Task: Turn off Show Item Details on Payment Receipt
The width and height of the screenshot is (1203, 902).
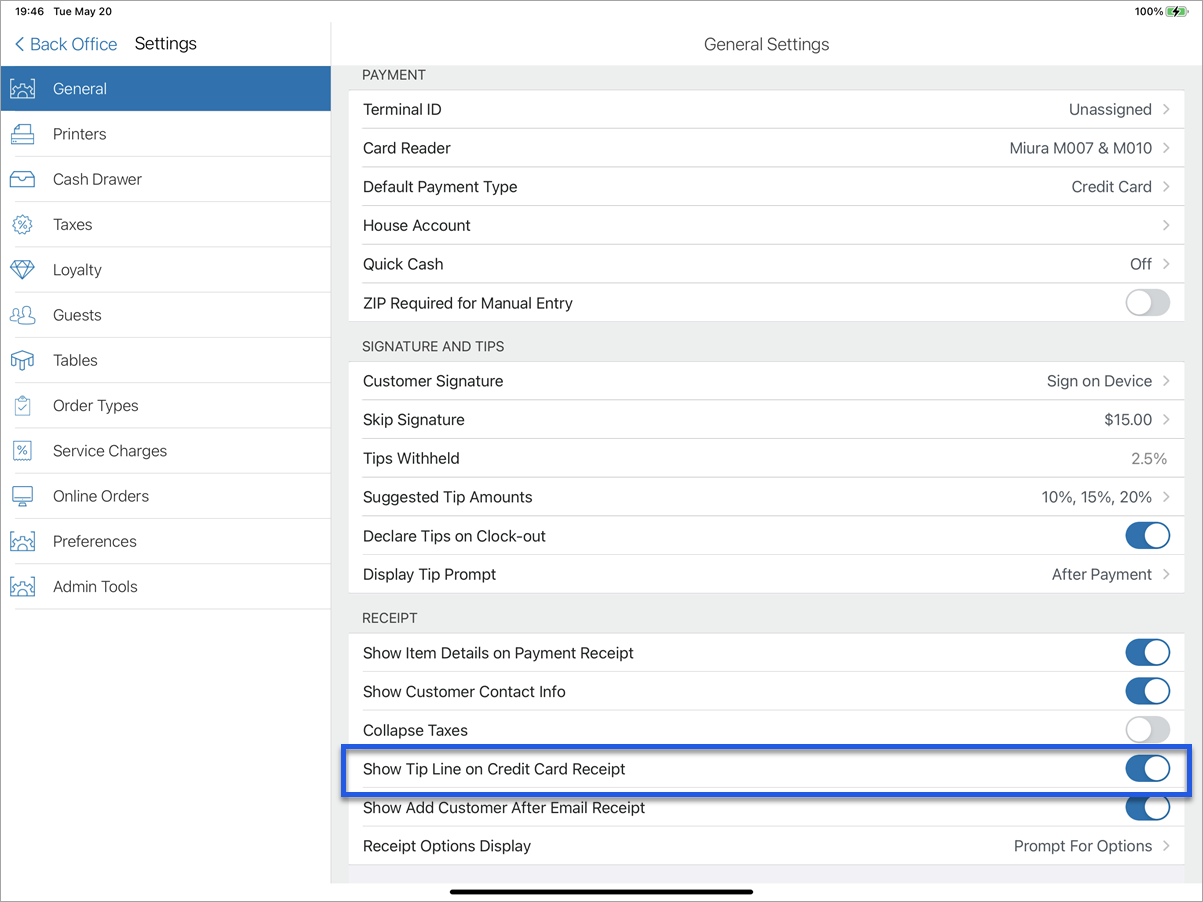Action: click(x=1147, y=653)
